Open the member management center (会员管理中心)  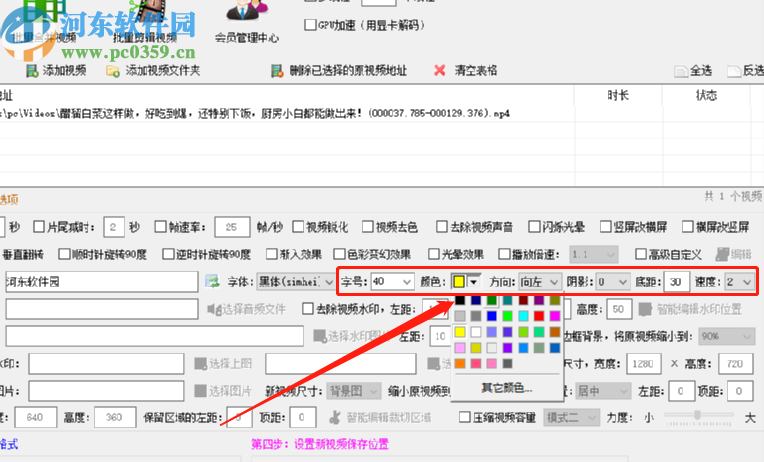coord(247,23)
